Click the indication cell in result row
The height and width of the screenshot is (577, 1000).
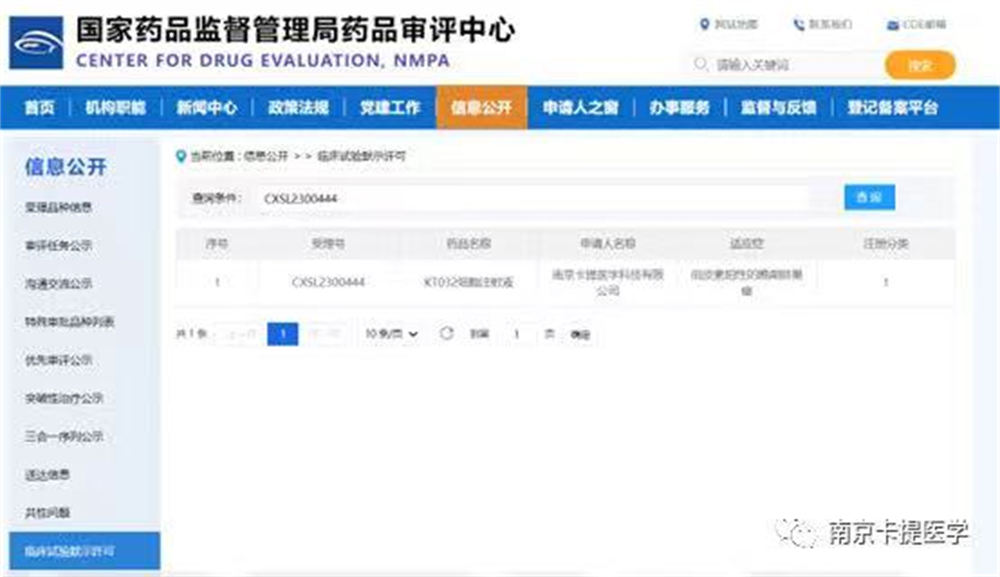click(x=746, y=282)
